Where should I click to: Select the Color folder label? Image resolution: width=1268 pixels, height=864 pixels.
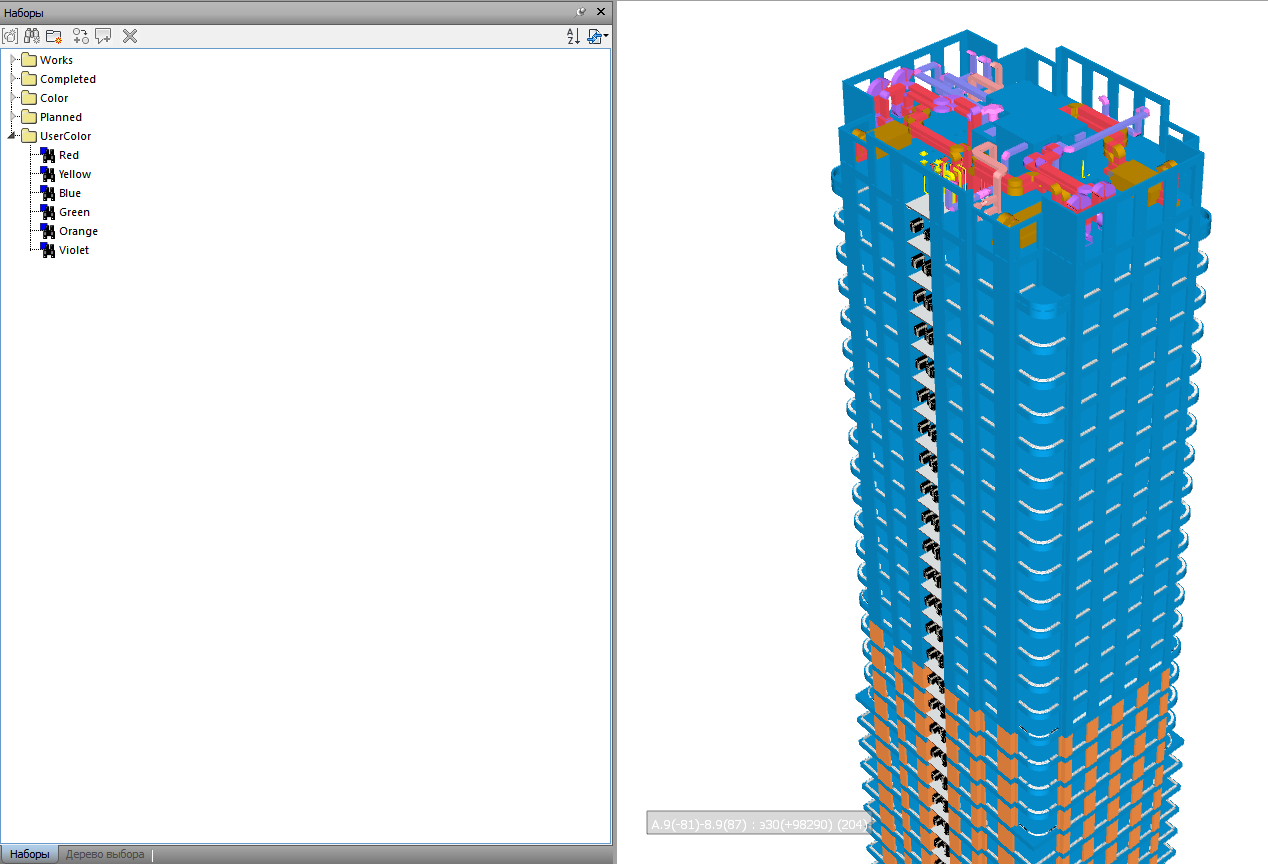(x=54, y=98)
